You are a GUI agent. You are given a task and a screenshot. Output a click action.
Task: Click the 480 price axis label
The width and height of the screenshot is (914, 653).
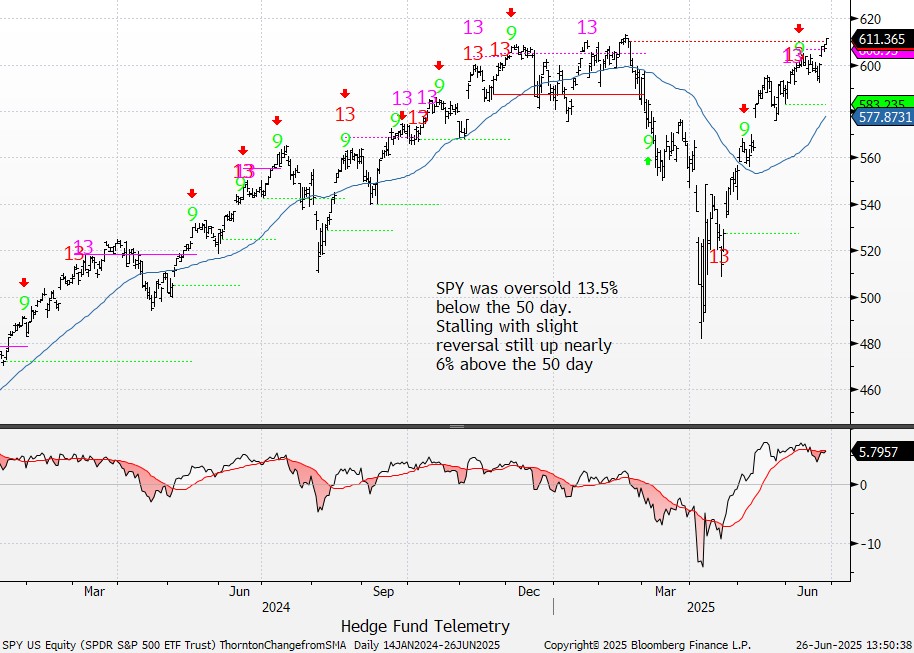[x=870, y=344]
